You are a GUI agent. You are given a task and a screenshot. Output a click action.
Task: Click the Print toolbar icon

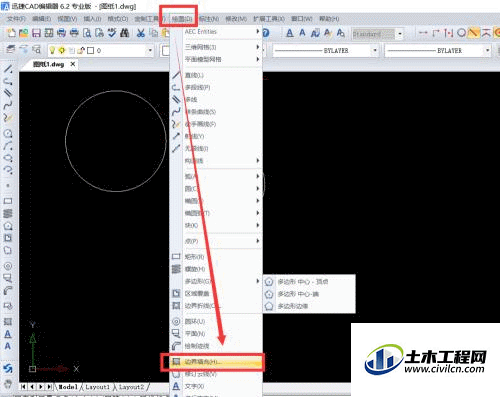pyautogui.click(x=74, y=33)
